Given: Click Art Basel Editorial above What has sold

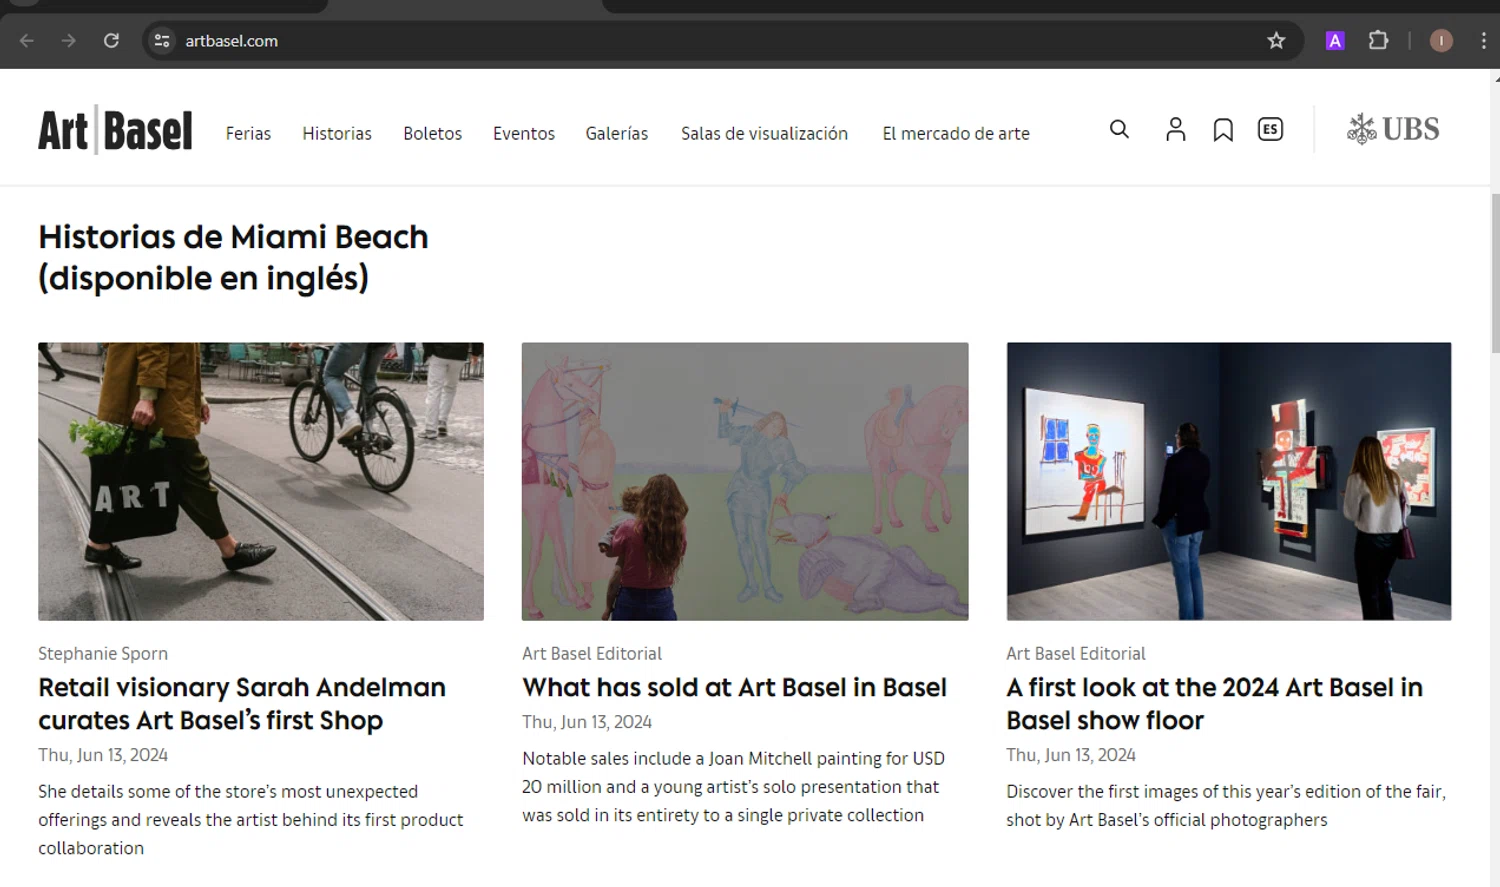Looking at the screenshot, I should click(592, 653).
